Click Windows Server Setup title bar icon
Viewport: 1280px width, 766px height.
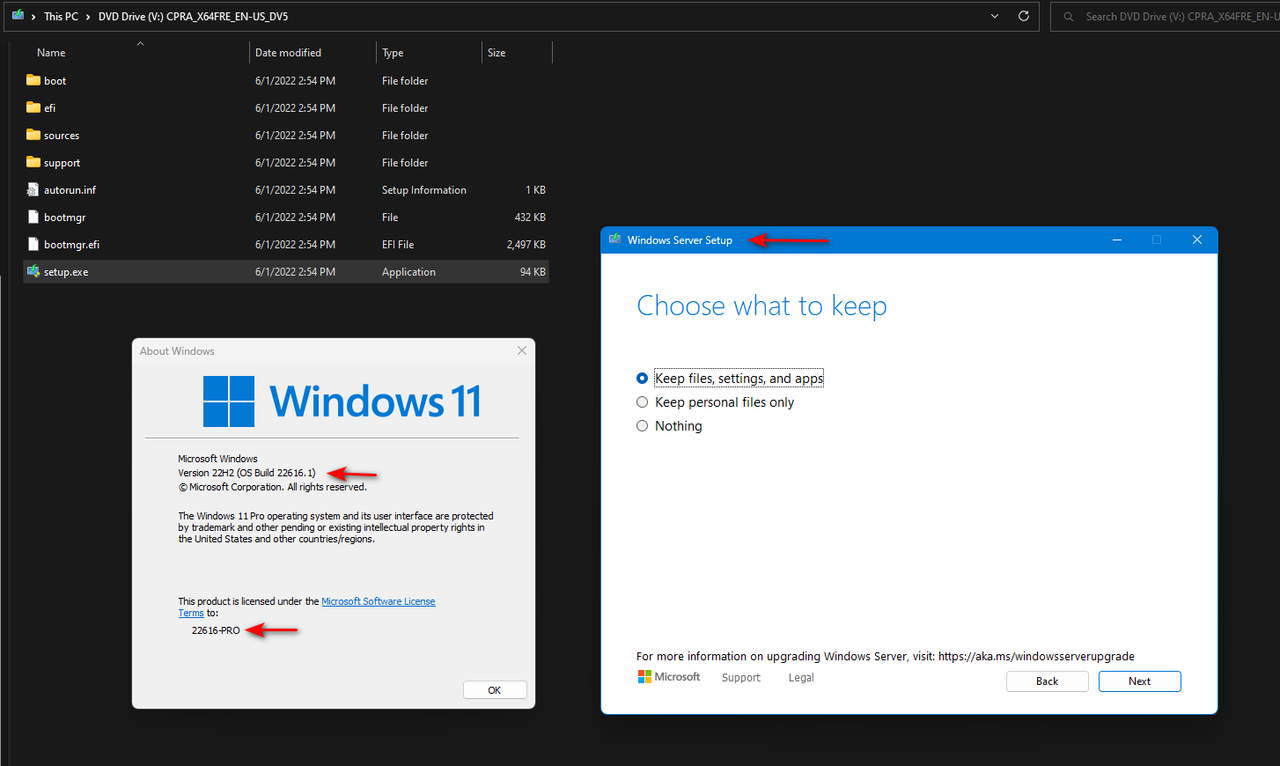tap(615, 240)
